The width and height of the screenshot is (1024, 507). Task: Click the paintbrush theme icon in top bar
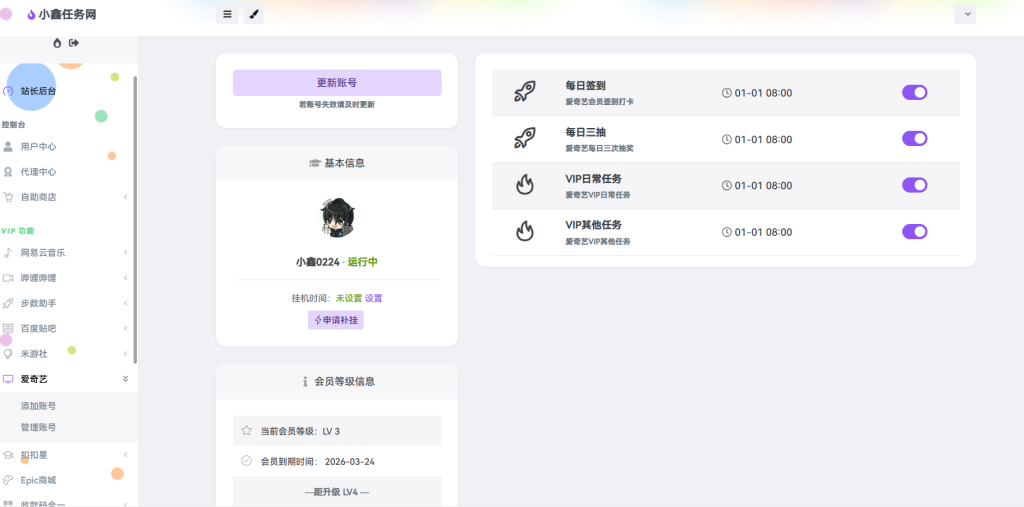point(253,14)
